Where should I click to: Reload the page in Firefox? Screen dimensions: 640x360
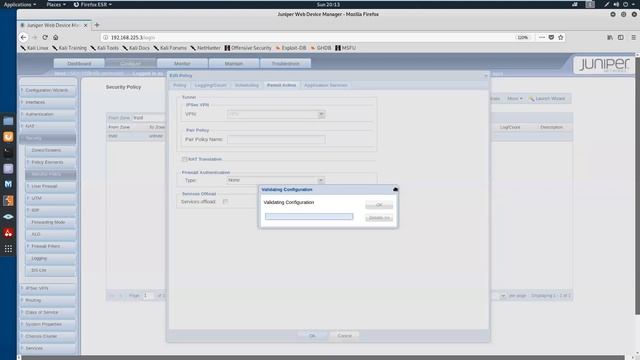pos(45,37)
